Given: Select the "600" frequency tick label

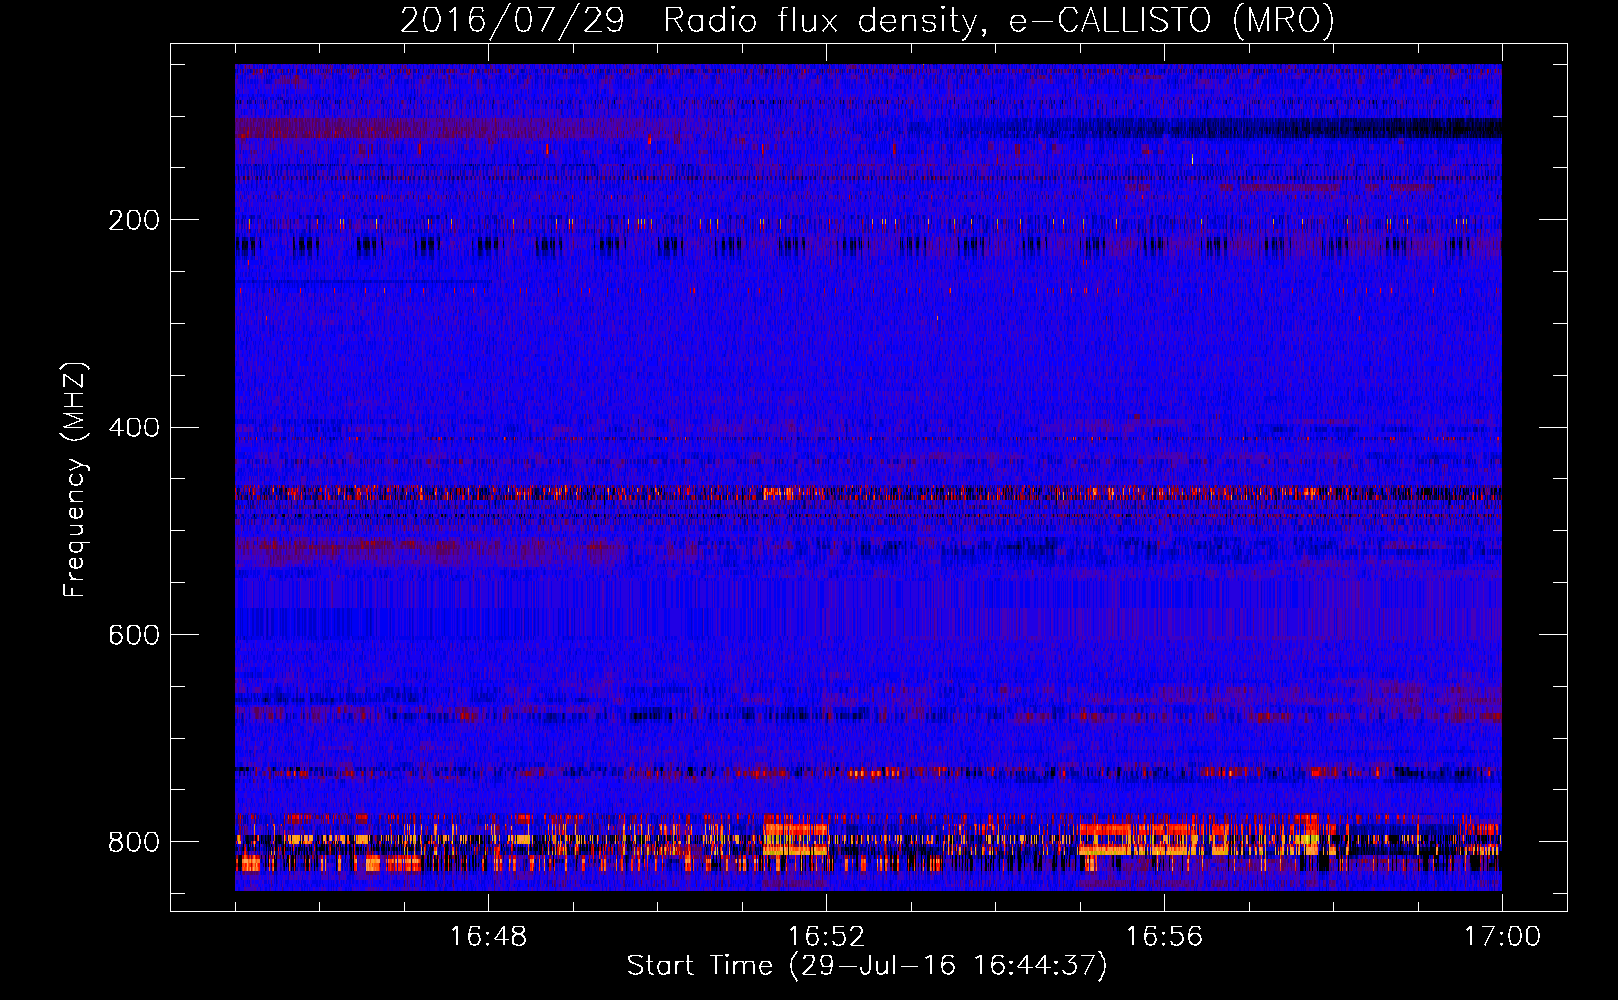Looking at the screenshot, I should (x=134, y=636).
